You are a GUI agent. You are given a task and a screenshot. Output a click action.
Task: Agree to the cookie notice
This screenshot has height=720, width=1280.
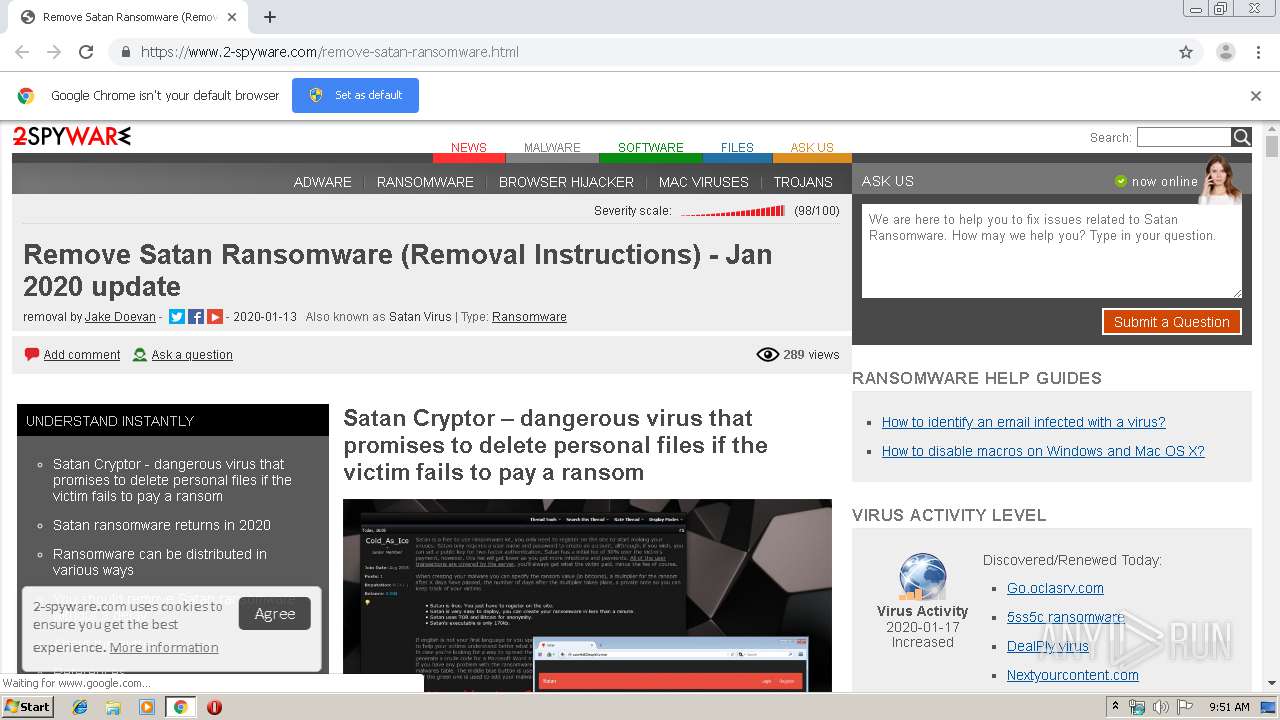coord(275,614)
